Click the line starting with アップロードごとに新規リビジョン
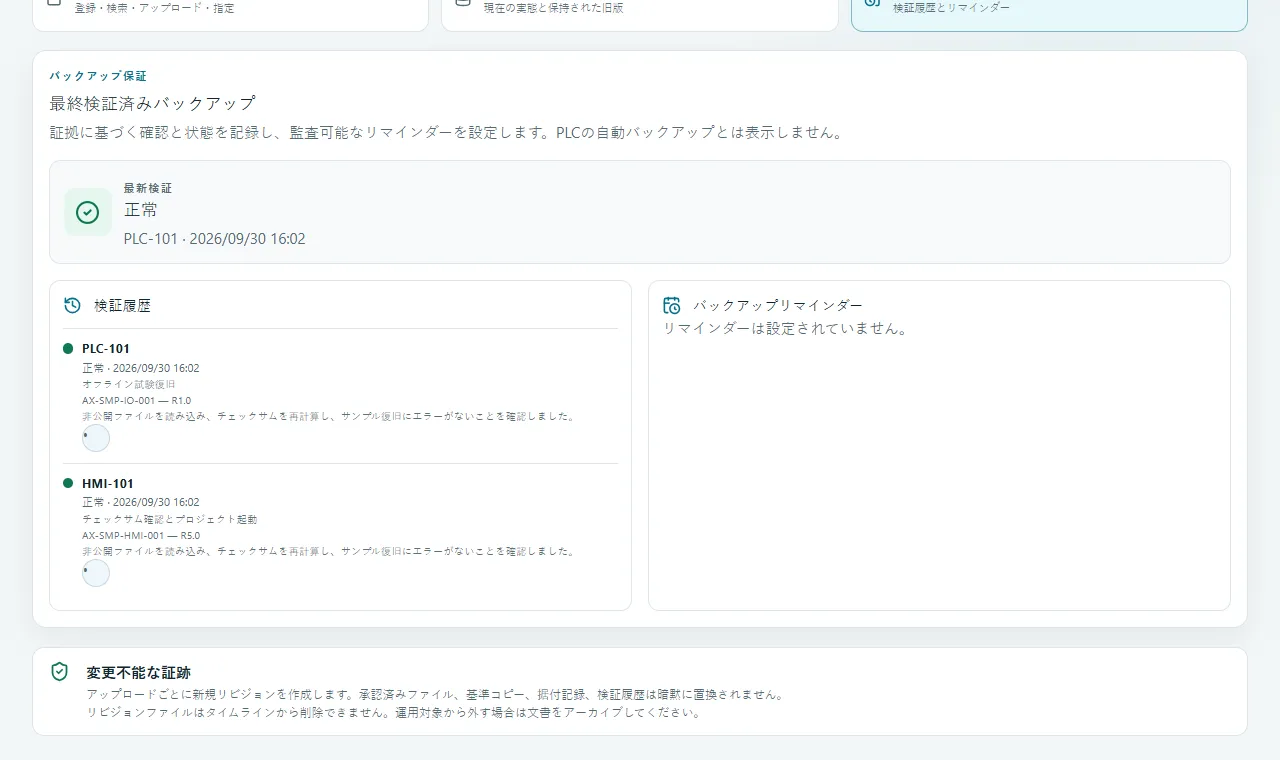This screenshot has height=760, width=1280. click(x=436, y=694)
